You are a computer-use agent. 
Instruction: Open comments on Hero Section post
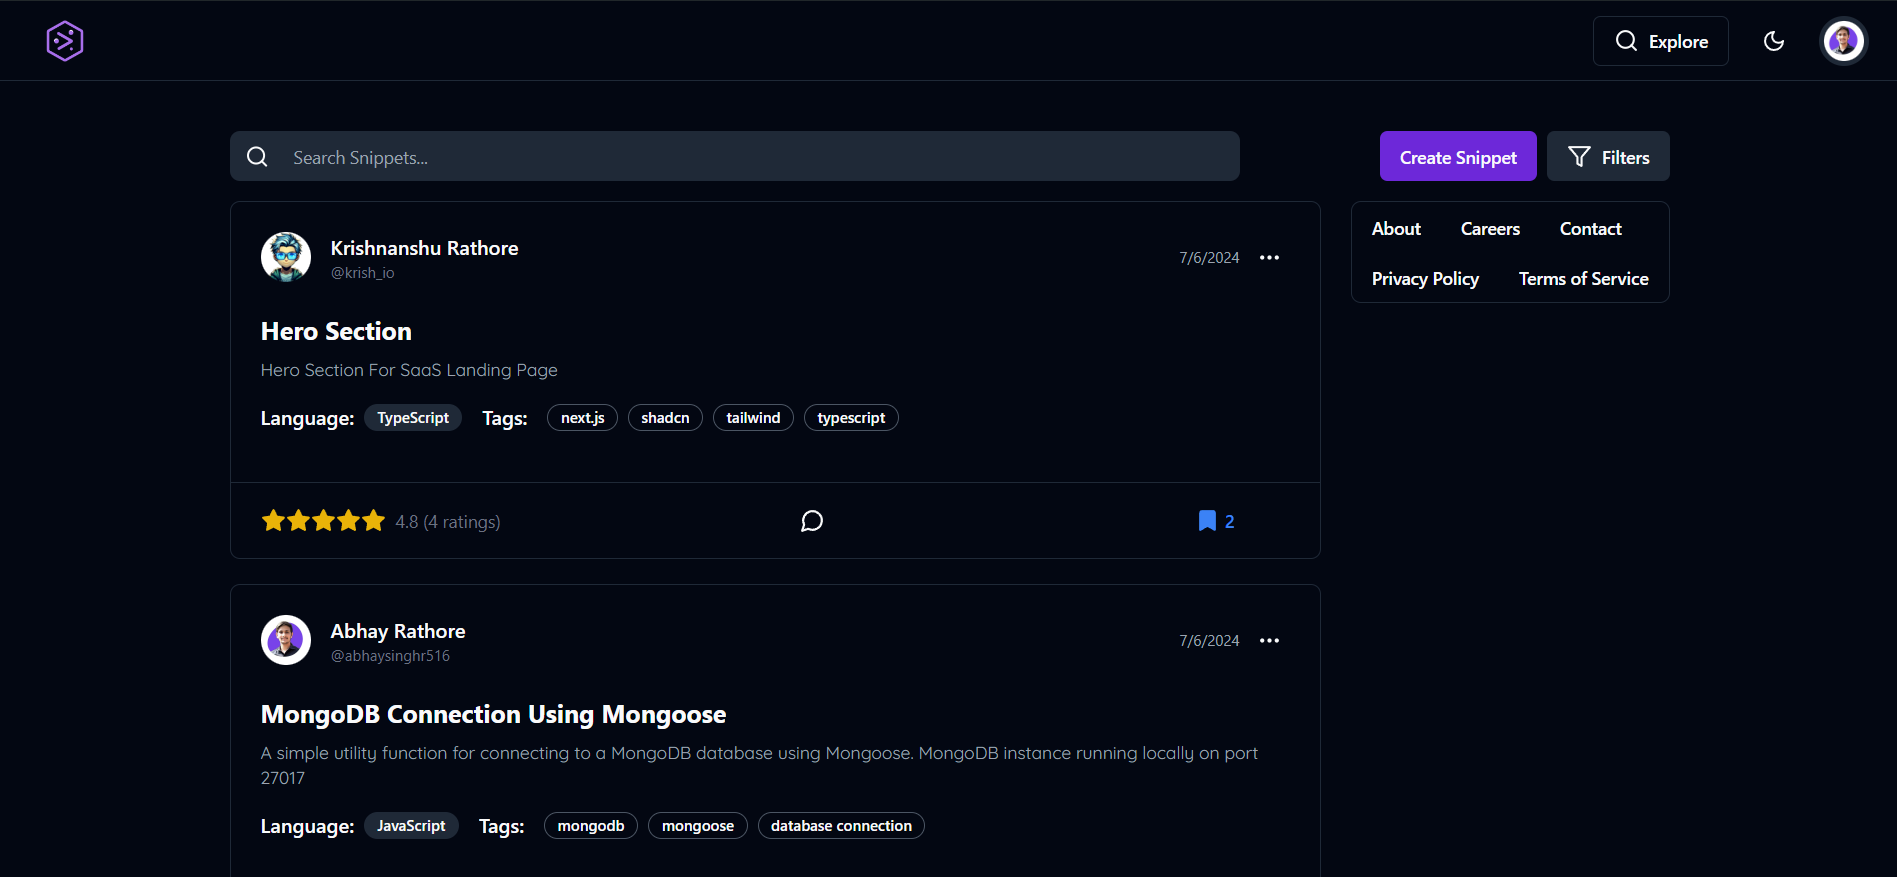pos(812,521)
